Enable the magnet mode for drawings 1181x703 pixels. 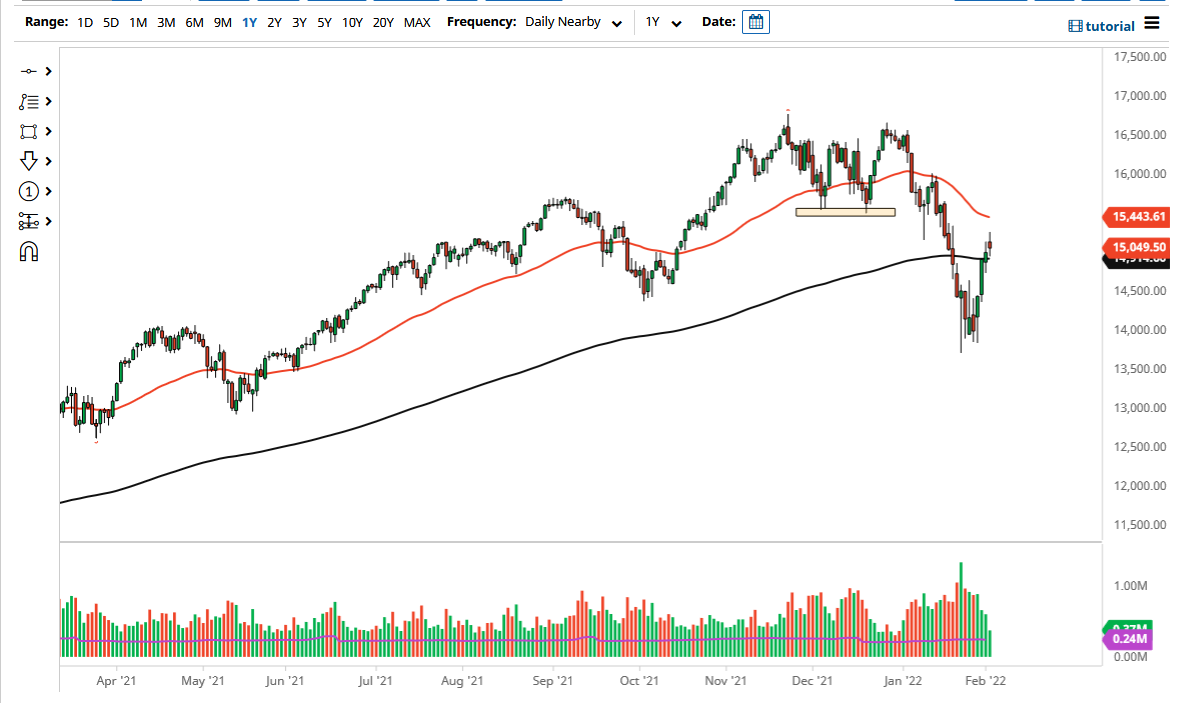pos(27,251)
